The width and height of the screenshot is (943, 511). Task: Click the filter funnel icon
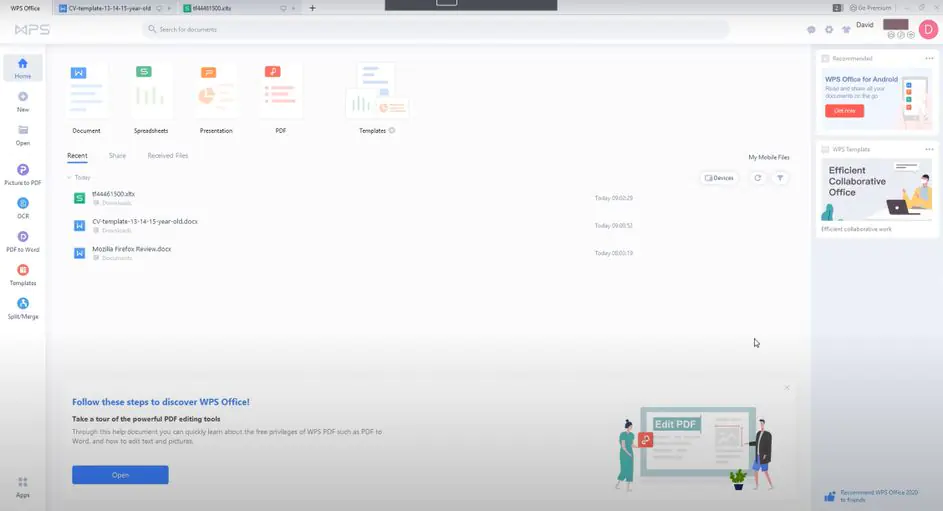pyautogui.click(x=780, y=178)
